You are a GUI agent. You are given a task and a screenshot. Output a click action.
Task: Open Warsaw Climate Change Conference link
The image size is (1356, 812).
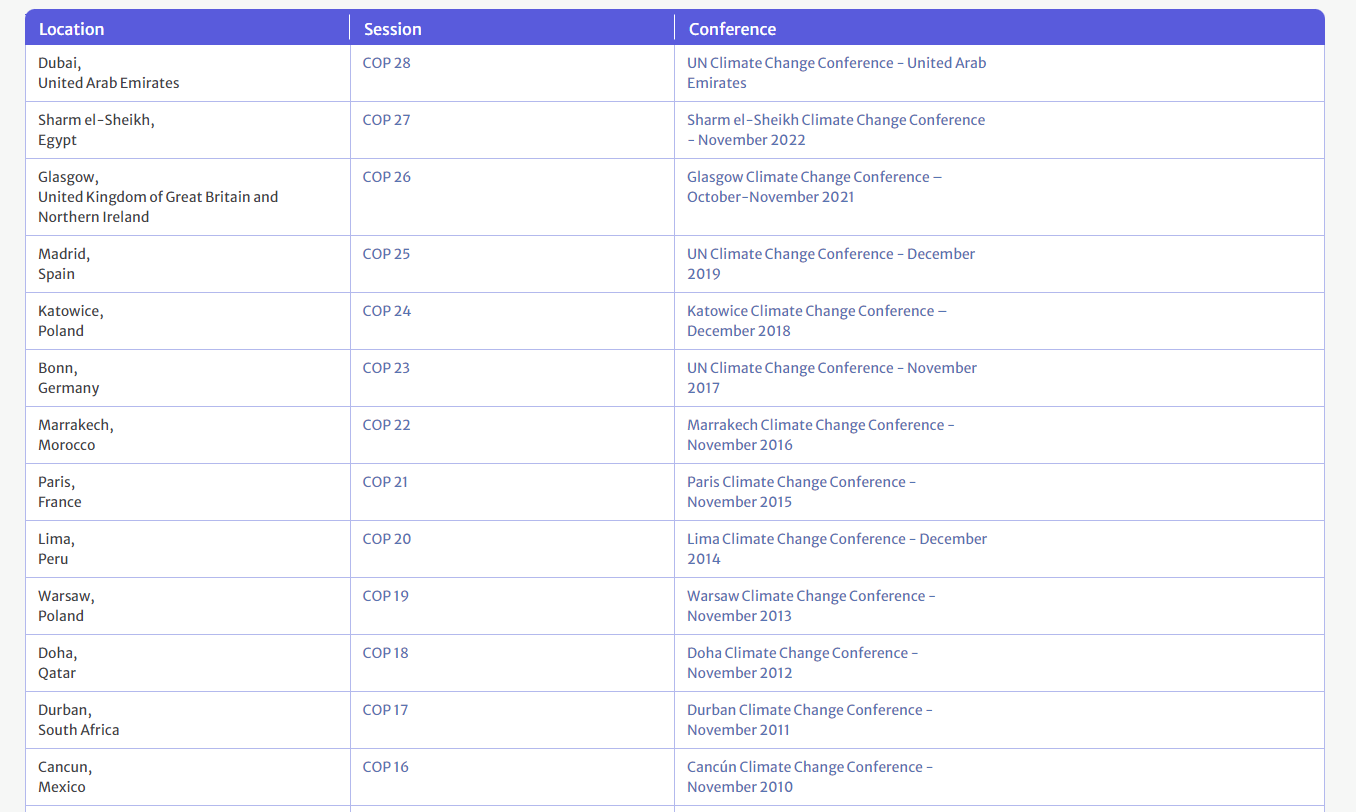click(x=812, y=606)
